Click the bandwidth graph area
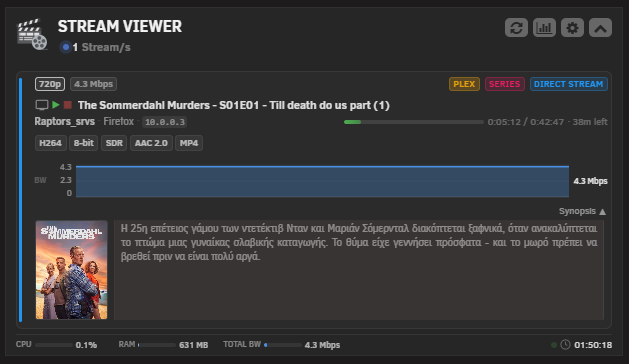Screen dimensions: 629x364 (x=323, y=181)
